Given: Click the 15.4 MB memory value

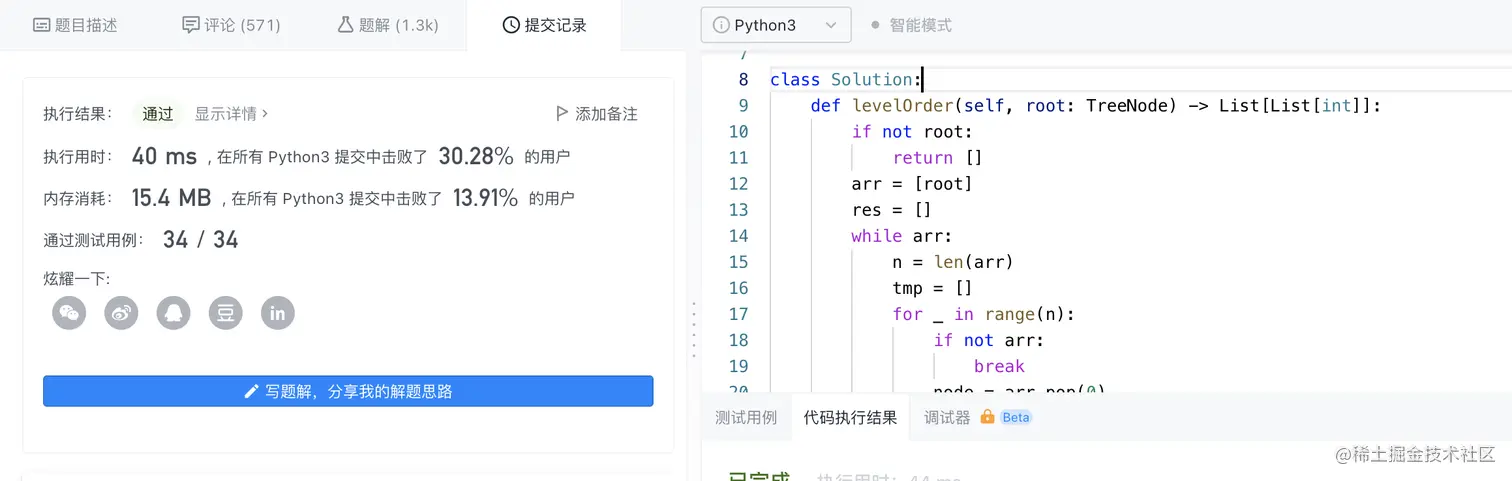Looking at the screenshot, I should tap(171, 198).
